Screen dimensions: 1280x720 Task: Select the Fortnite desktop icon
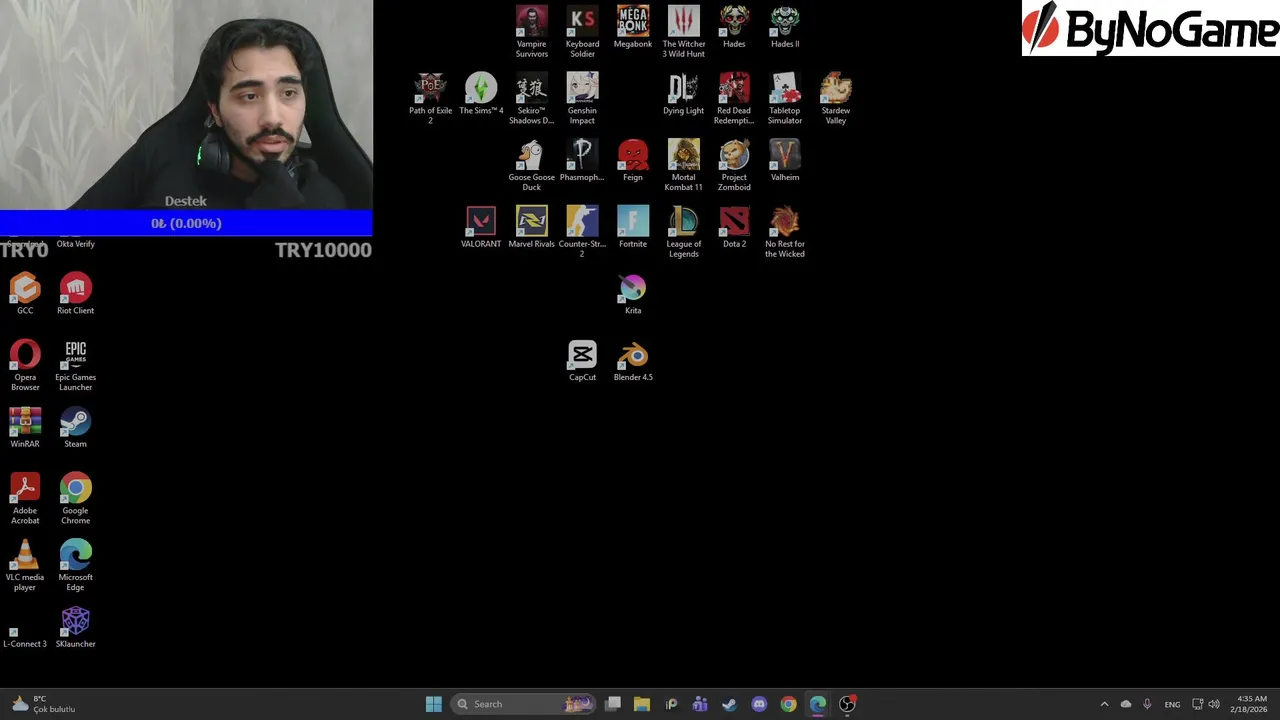tap(633, 227)
